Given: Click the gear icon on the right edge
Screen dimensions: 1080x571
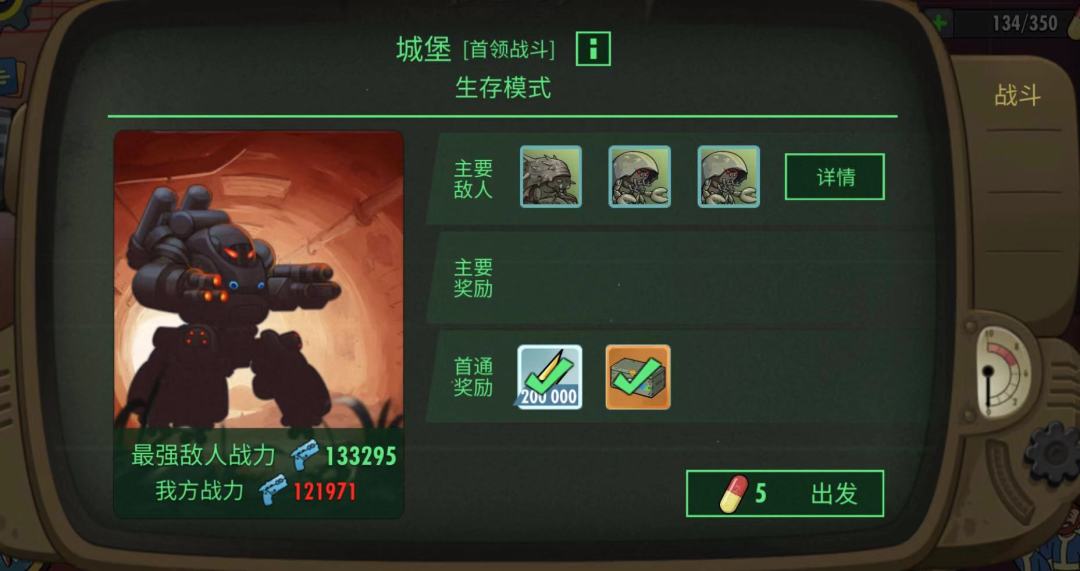Looking at the screenshot, I should click(1053, 453).
